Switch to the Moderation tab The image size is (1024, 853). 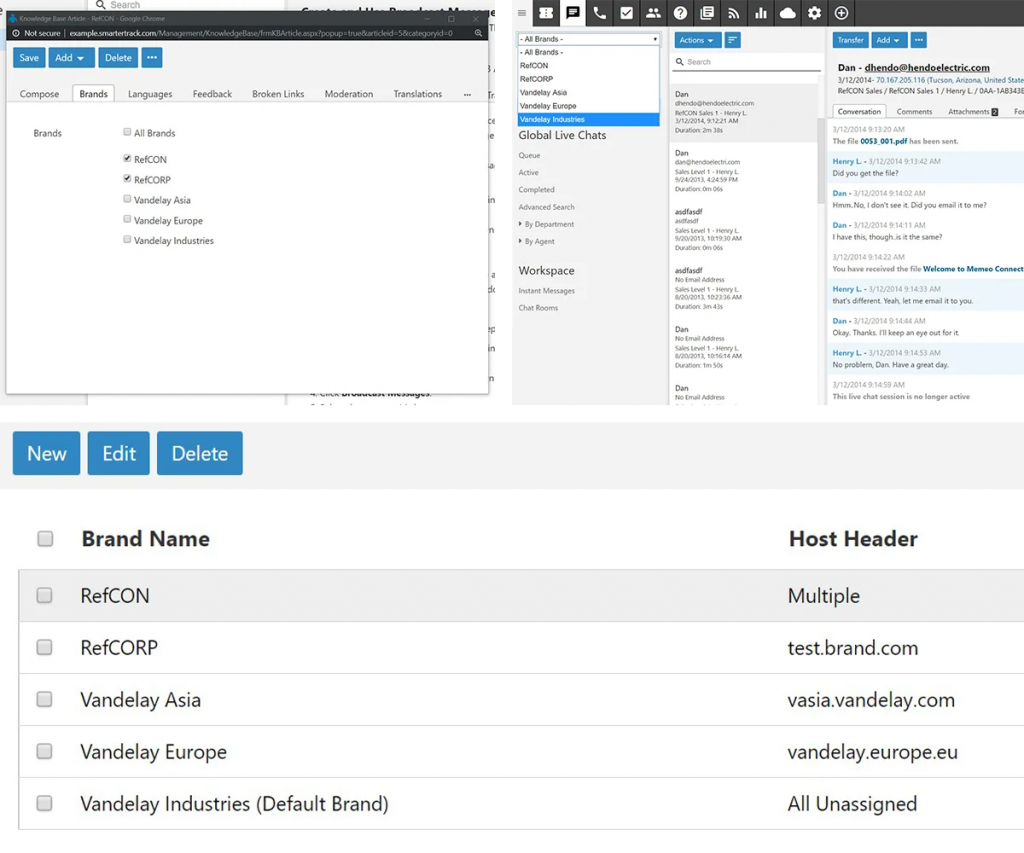349,94
